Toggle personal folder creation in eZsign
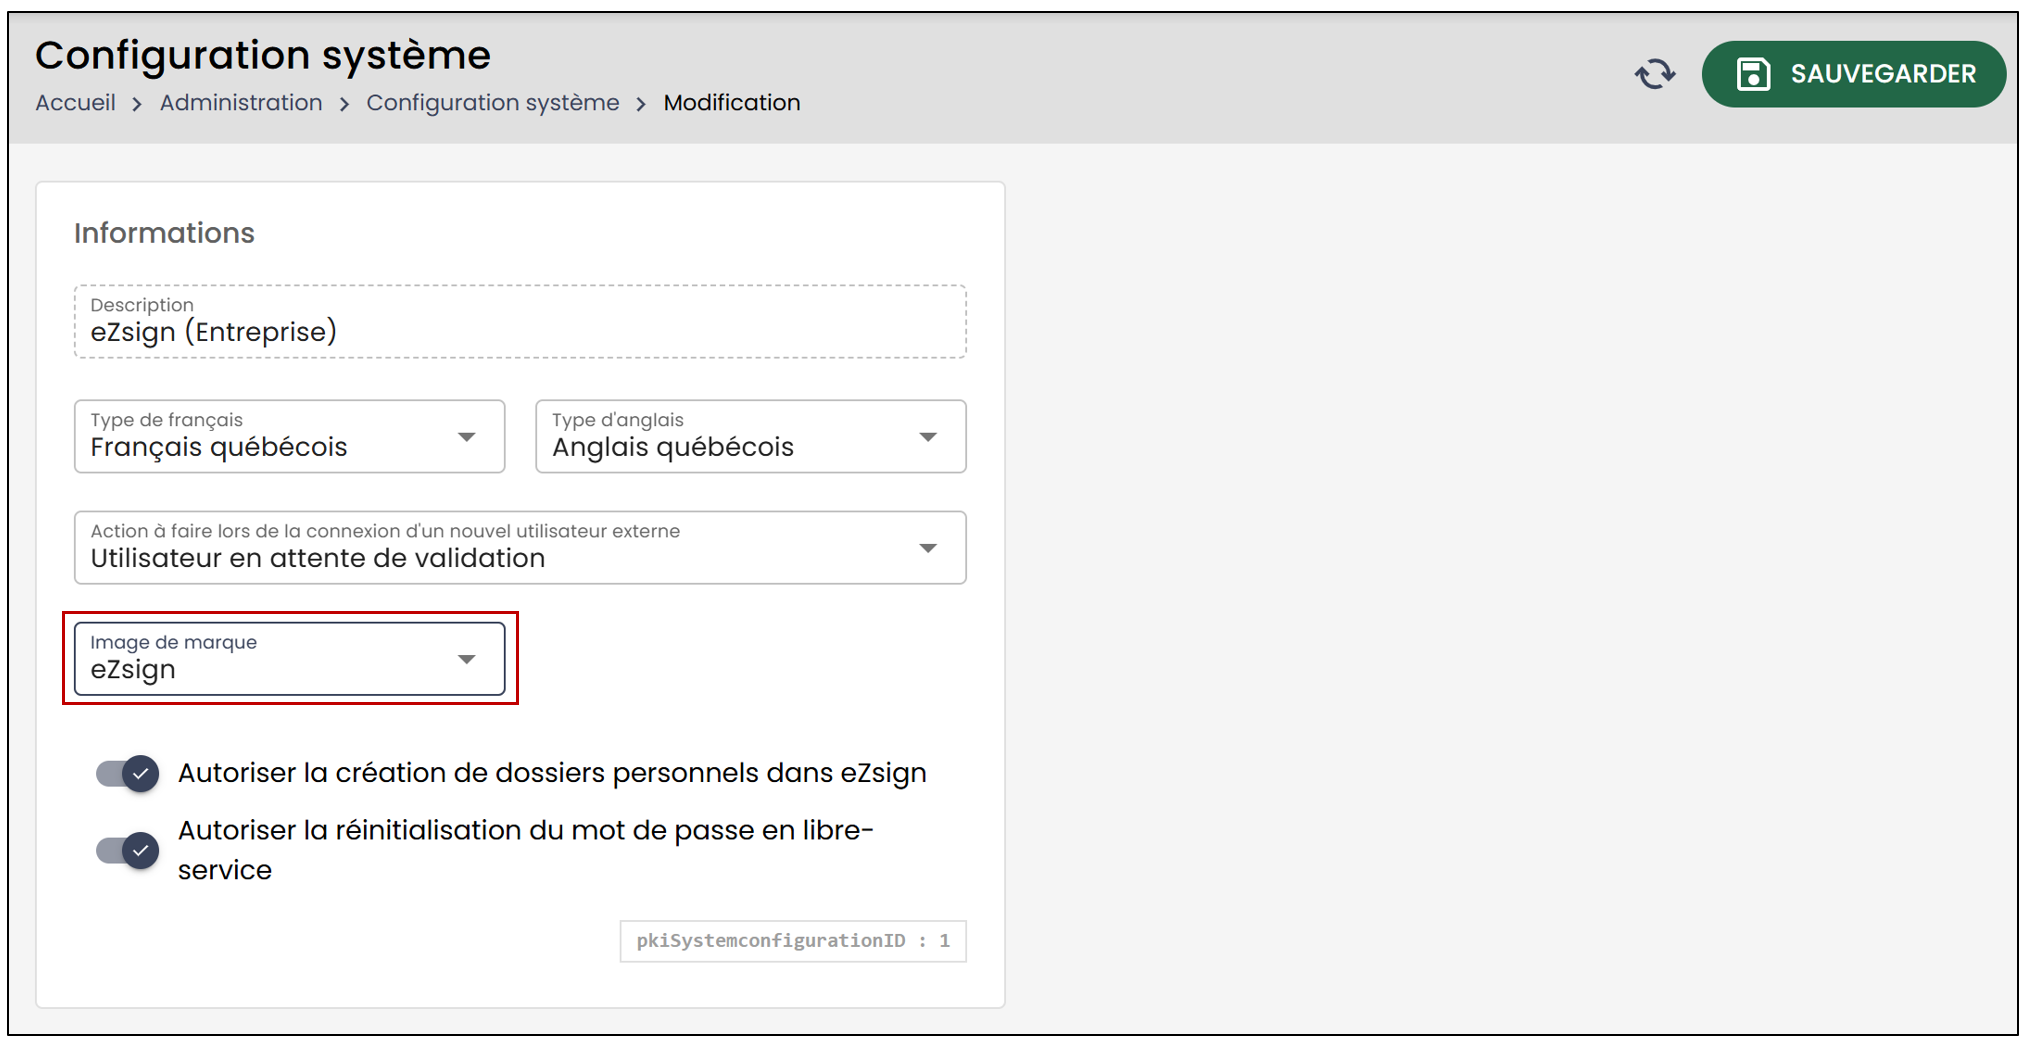This screenshot has width=2033, height=1042. point(127,773)
